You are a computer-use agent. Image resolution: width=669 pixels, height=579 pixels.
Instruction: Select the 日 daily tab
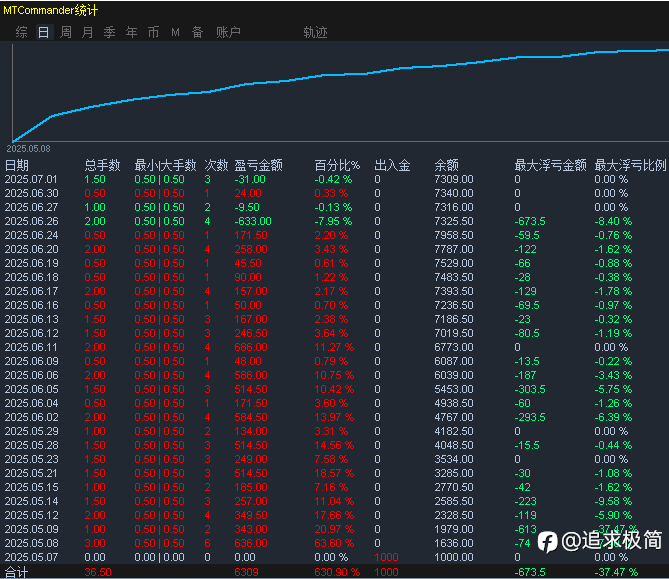(44, 32)
